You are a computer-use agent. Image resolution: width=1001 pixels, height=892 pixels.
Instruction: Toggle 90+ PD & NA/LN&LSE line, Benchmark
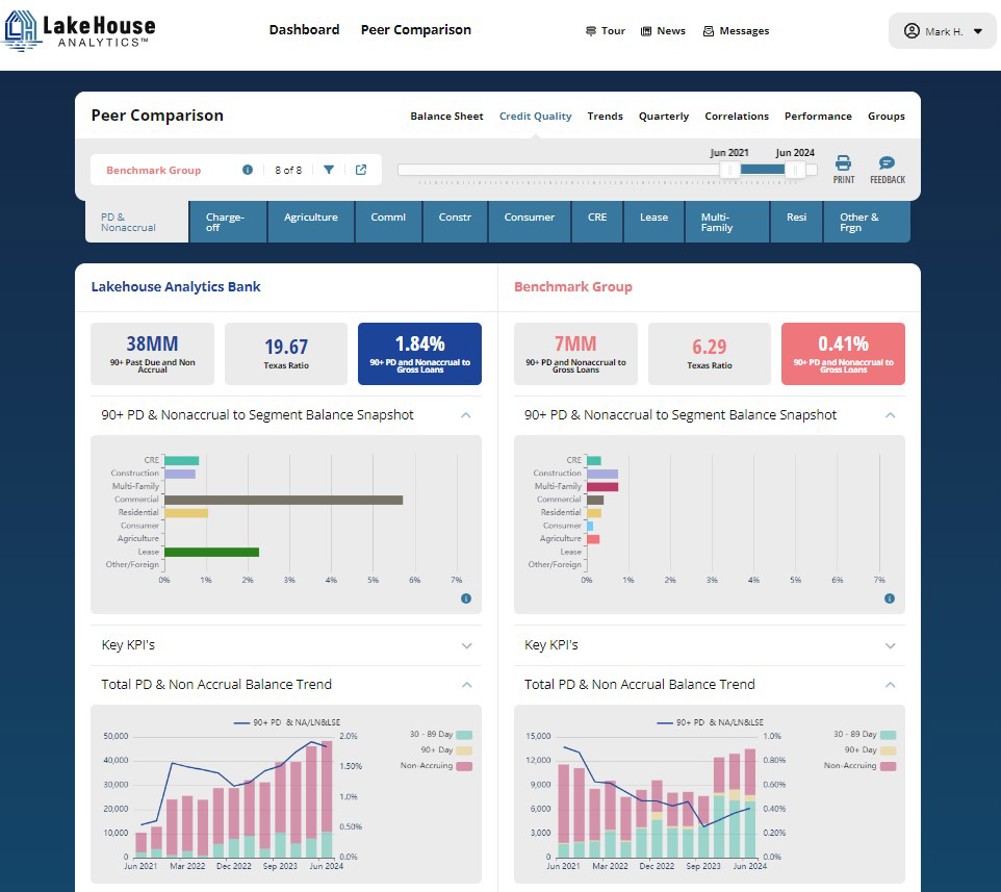pos(710,723)
